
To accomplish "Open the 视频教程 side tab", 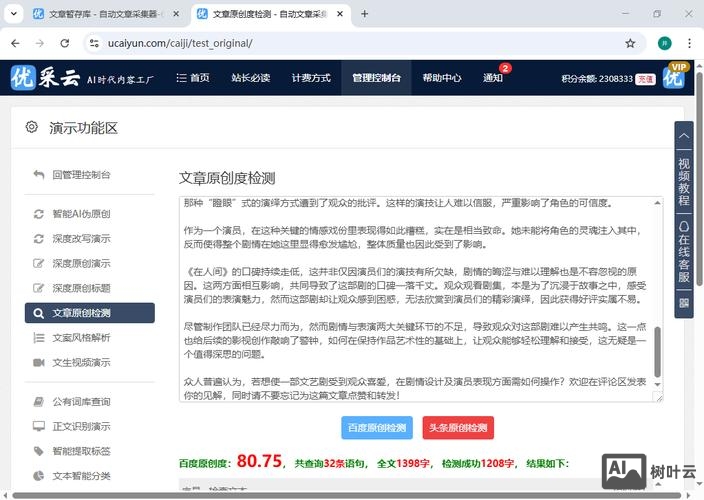I will pyautogui.click(x=684, y=181).
